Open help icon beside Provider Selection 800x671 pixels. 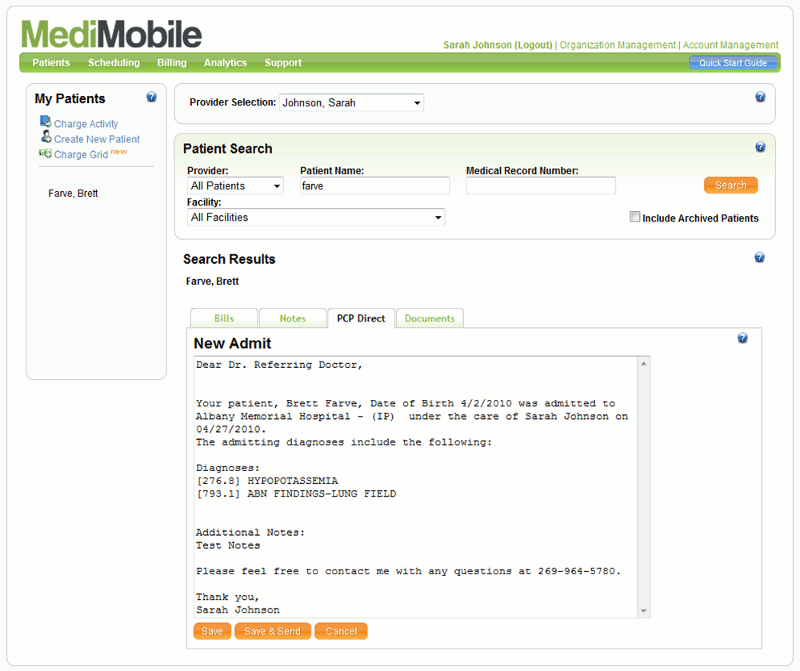coord(760,97)
